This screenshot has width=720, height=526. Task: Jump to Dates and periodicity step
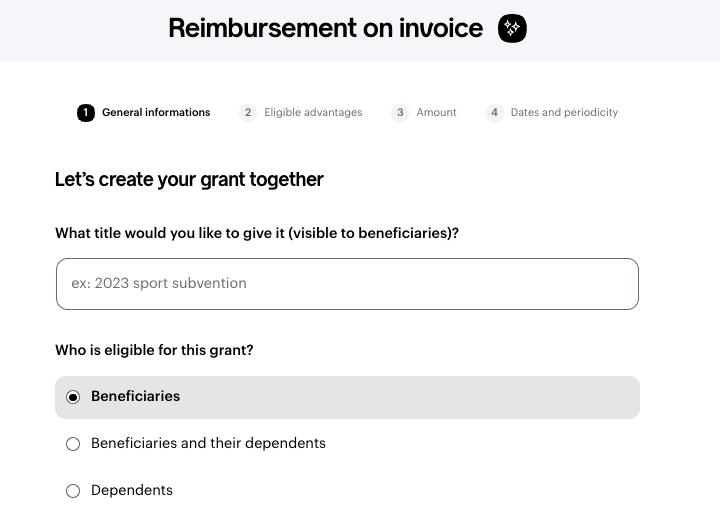coord(564,113)
